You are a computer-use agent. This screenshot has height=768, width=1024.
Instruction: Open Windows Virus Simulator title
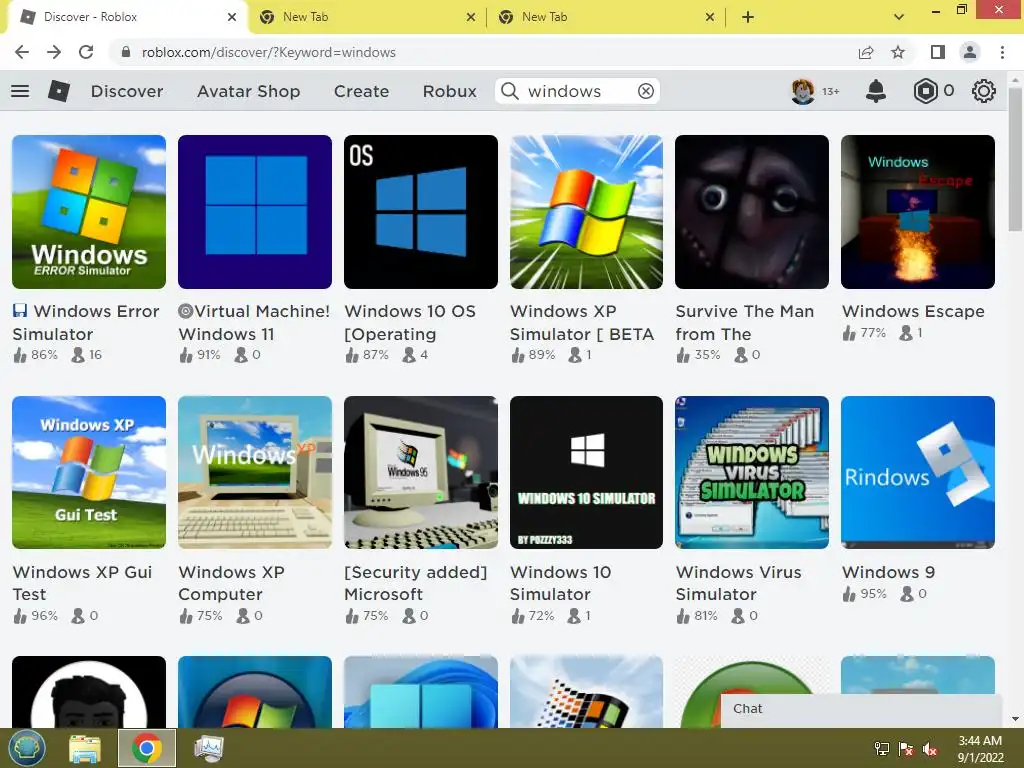(739, 583)
